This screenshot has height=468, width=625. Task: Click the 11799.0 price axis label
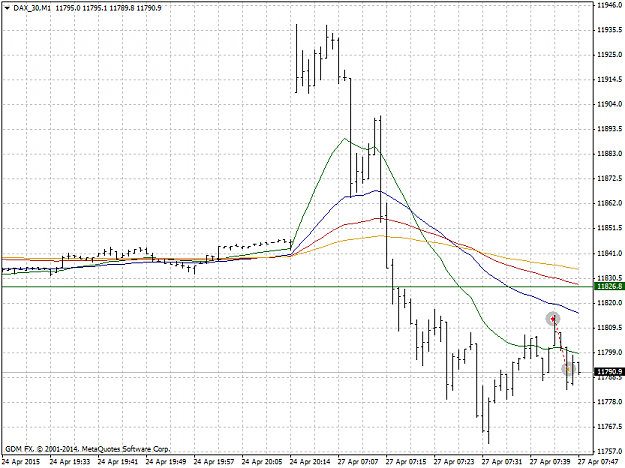tap(609, 352)
